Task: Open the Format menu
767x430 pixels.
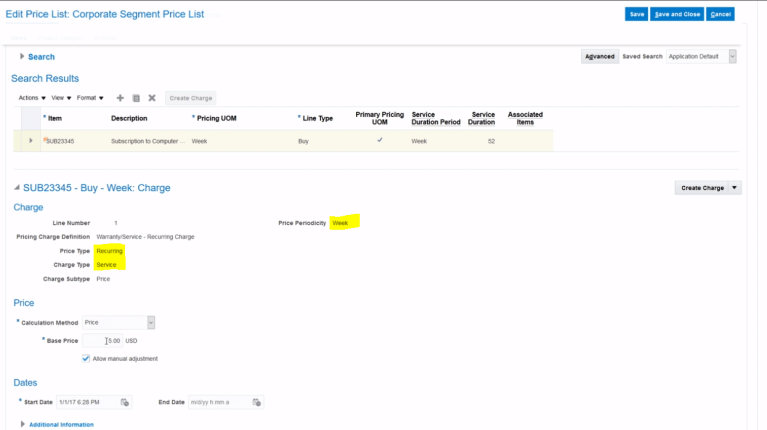Action: pyautogui.click(x=91, y=98)
